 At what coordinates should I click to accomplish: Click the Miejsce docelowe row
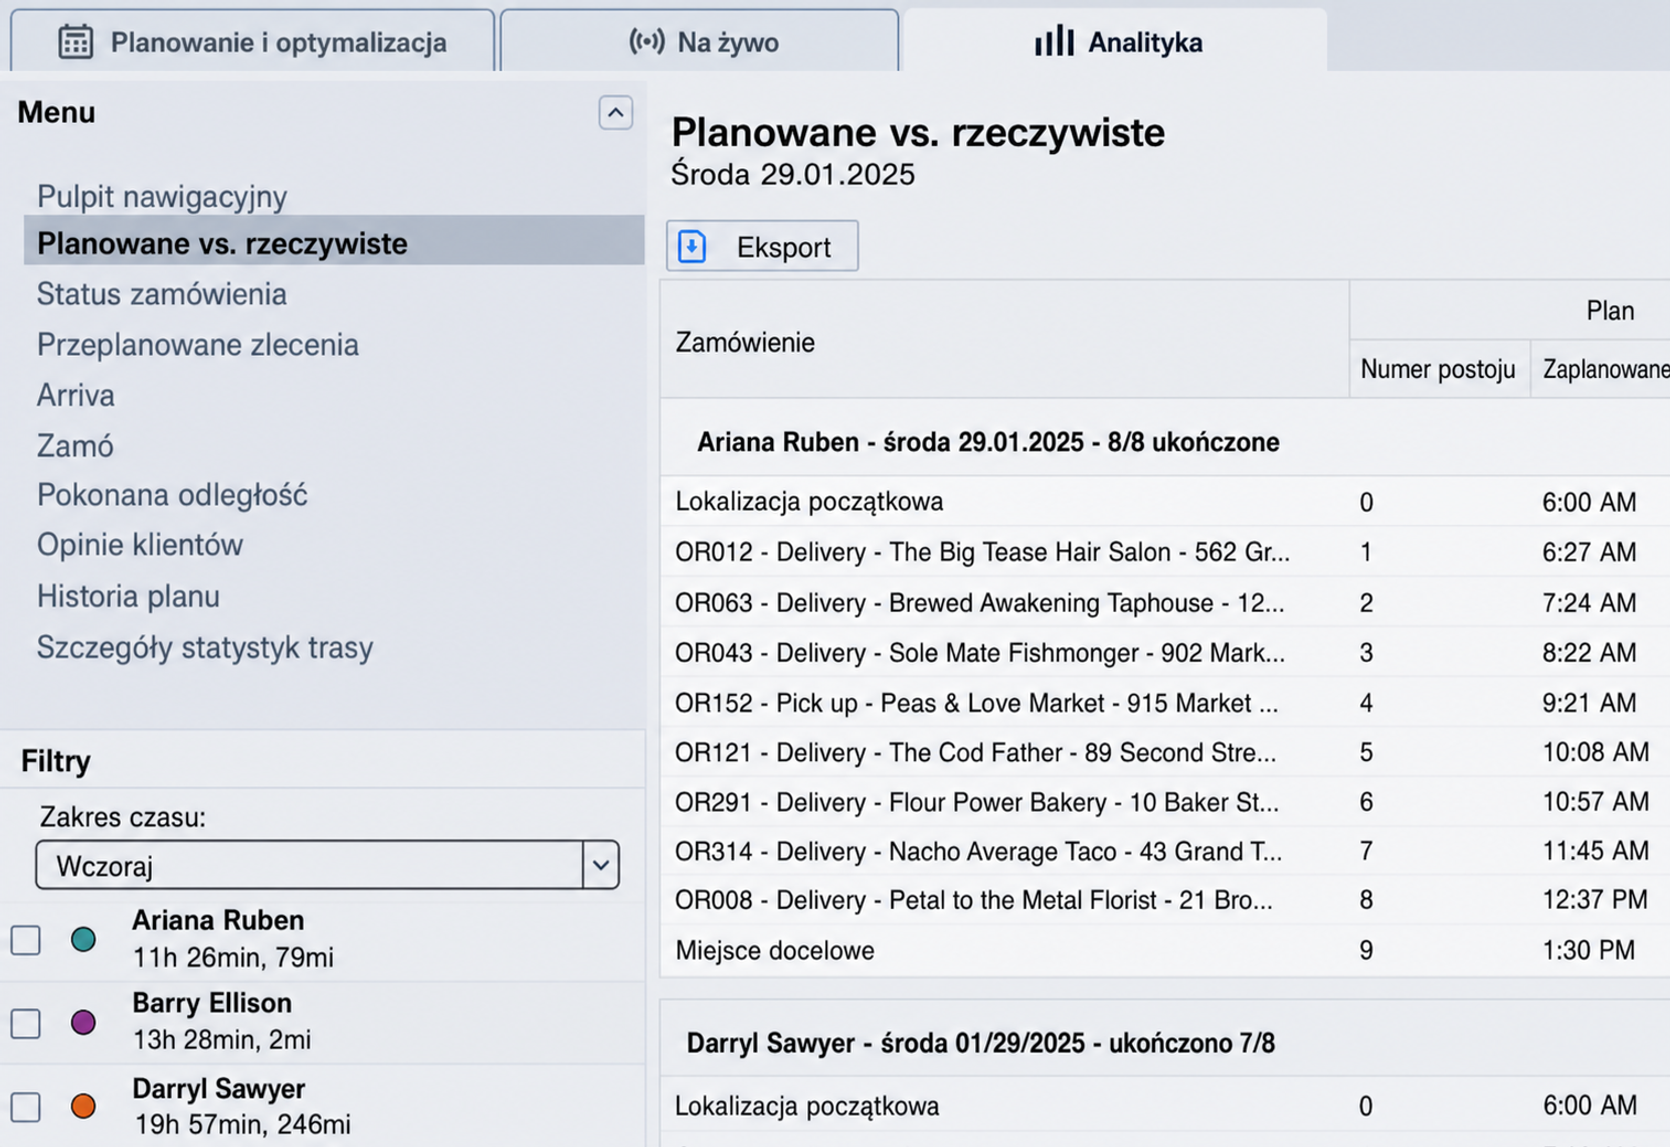click(1165, 950)
